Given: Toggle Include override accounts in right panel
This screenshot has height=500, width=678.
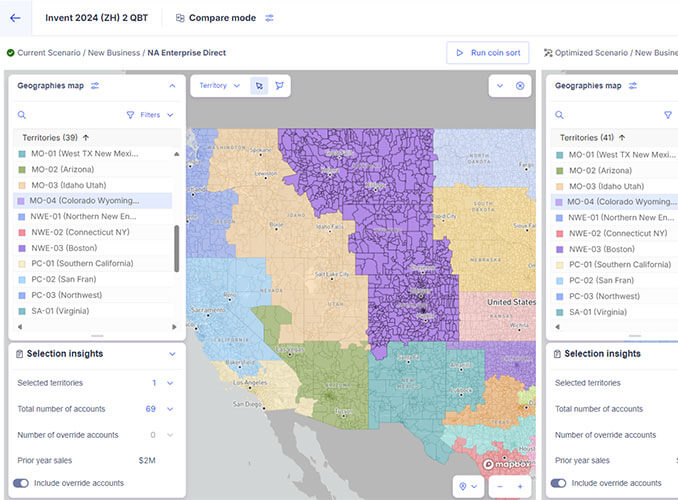Looking at the screenshot, I should click(x=559, y=483).
